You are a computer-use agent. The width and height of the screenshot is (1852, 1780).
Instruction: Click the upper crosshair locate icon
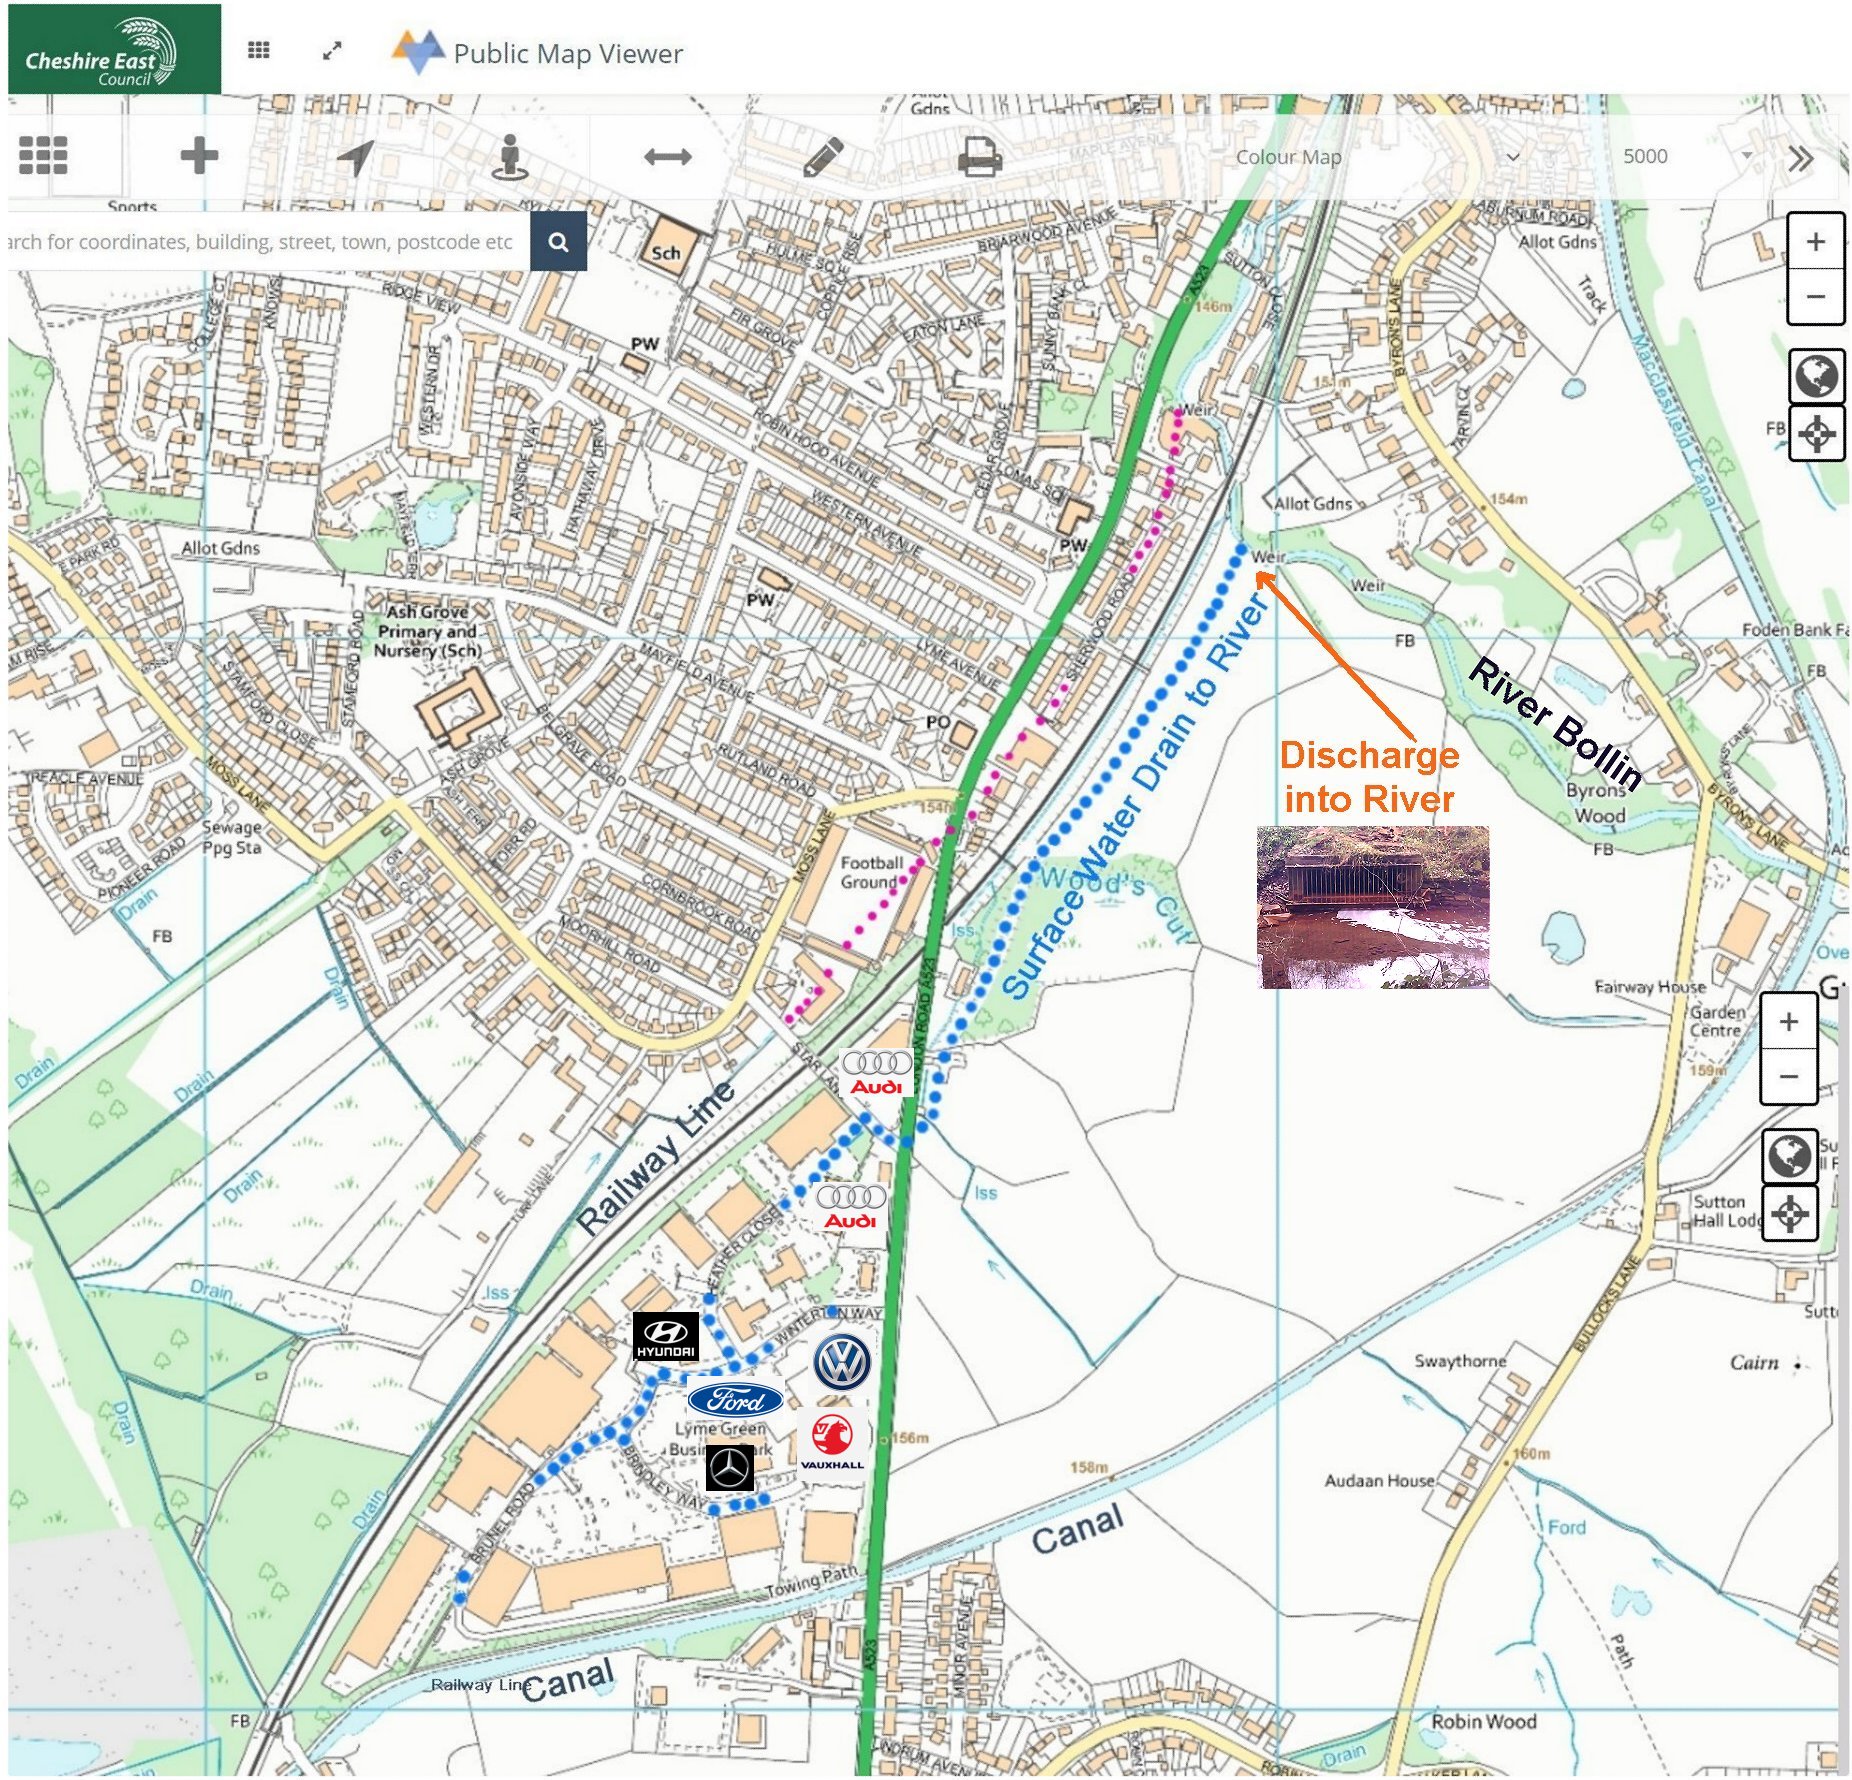point(1817,434)
